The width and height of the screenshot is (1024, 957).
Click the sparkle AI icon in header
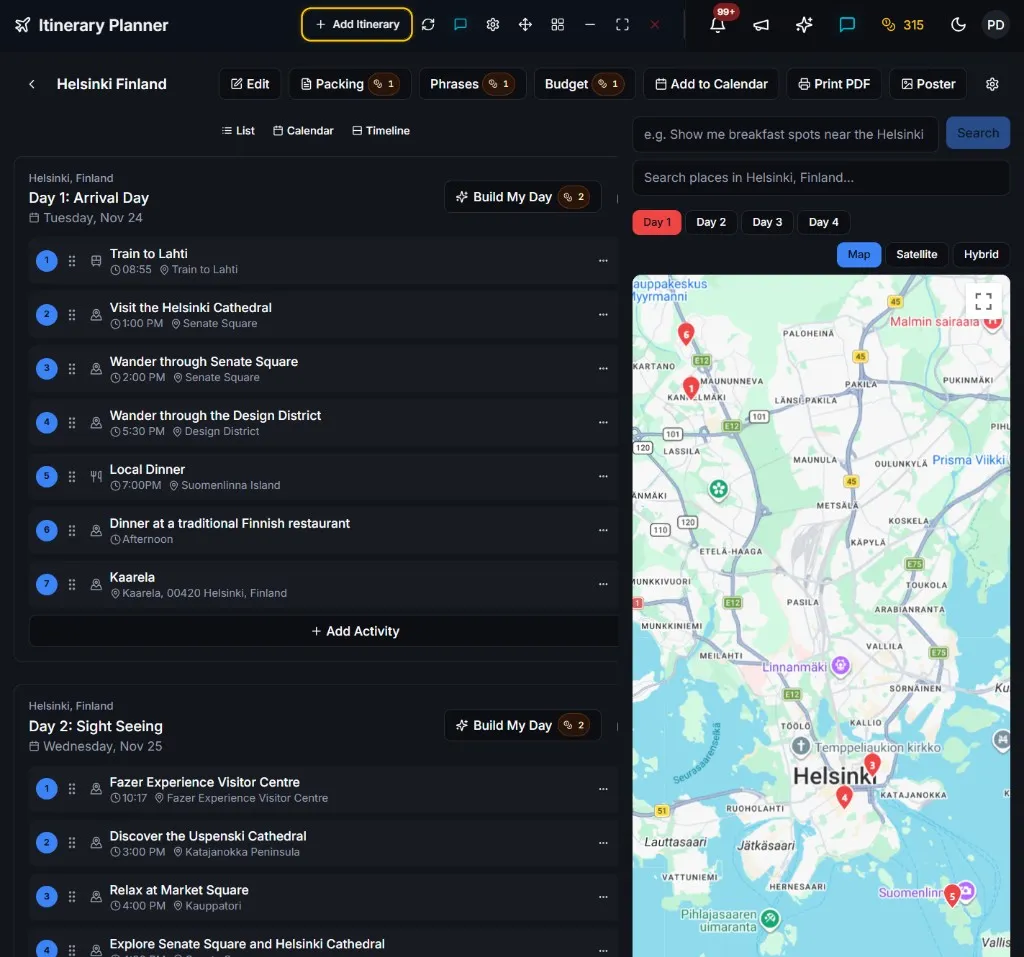804,25
